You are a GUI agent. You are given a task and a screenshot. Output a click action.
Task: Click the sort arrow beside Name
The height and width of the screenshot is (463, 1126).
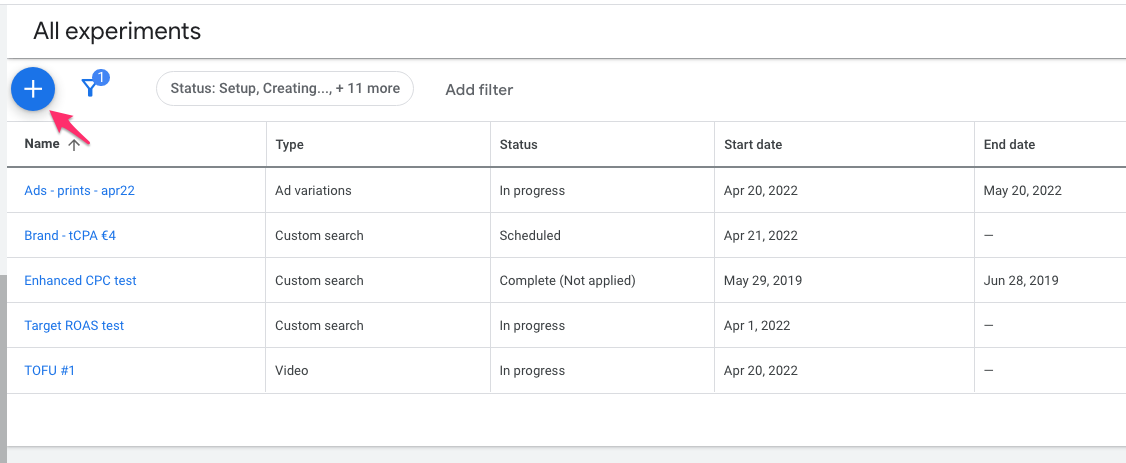[x=74, y=145]
